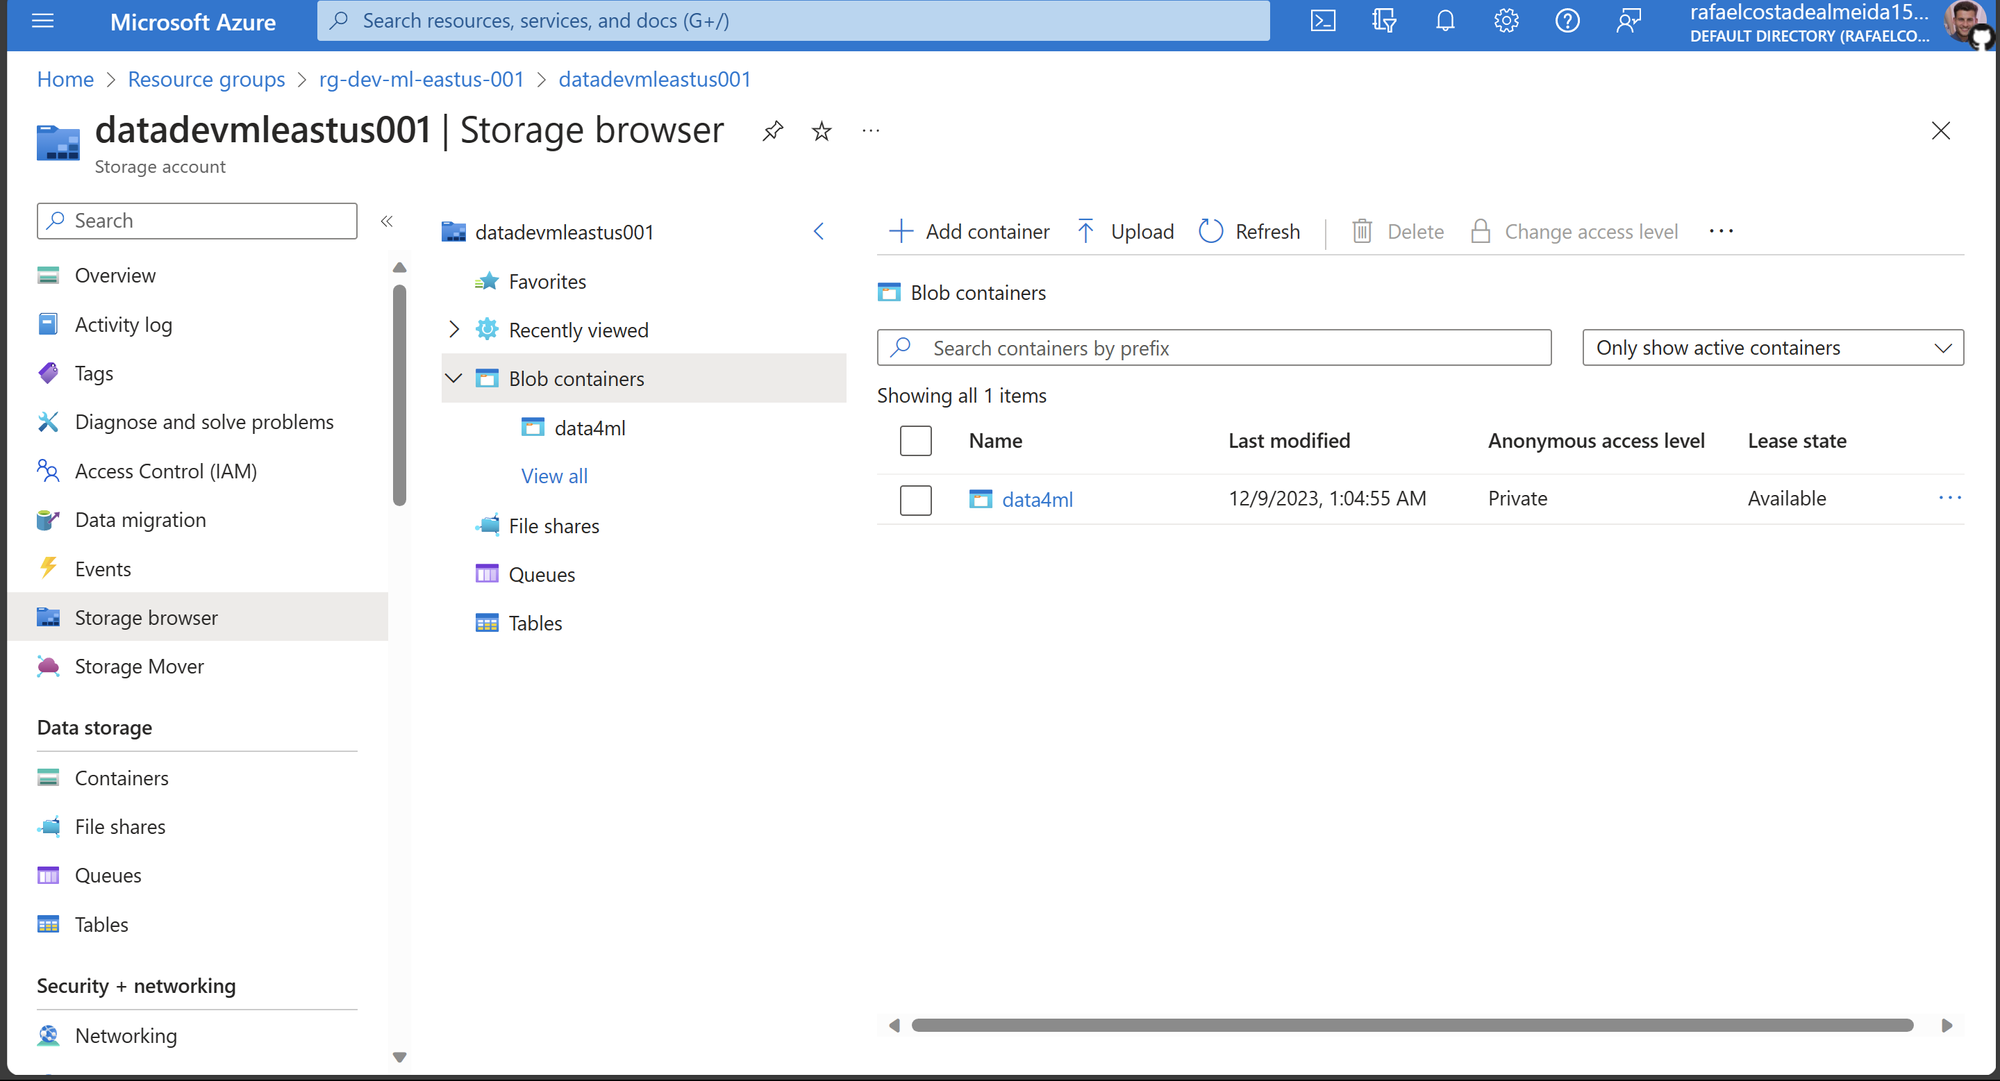Expand the Recently viewed tree node
Image resolution: width=2000 pixels, height=1081 pixels.
[x=454, y=330]
